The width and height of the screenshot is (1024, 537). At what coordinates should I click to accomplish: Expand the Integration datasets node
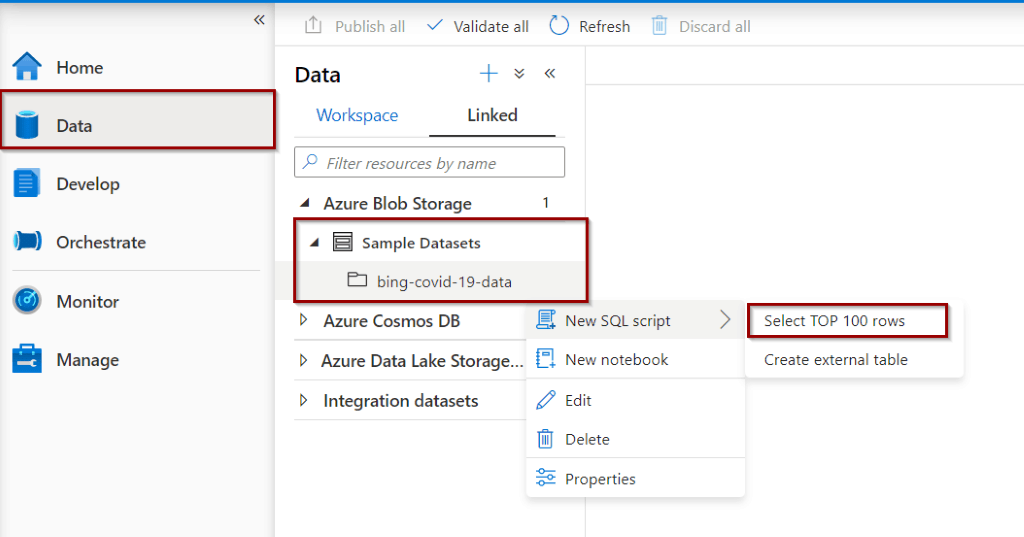tap(303, 400)
